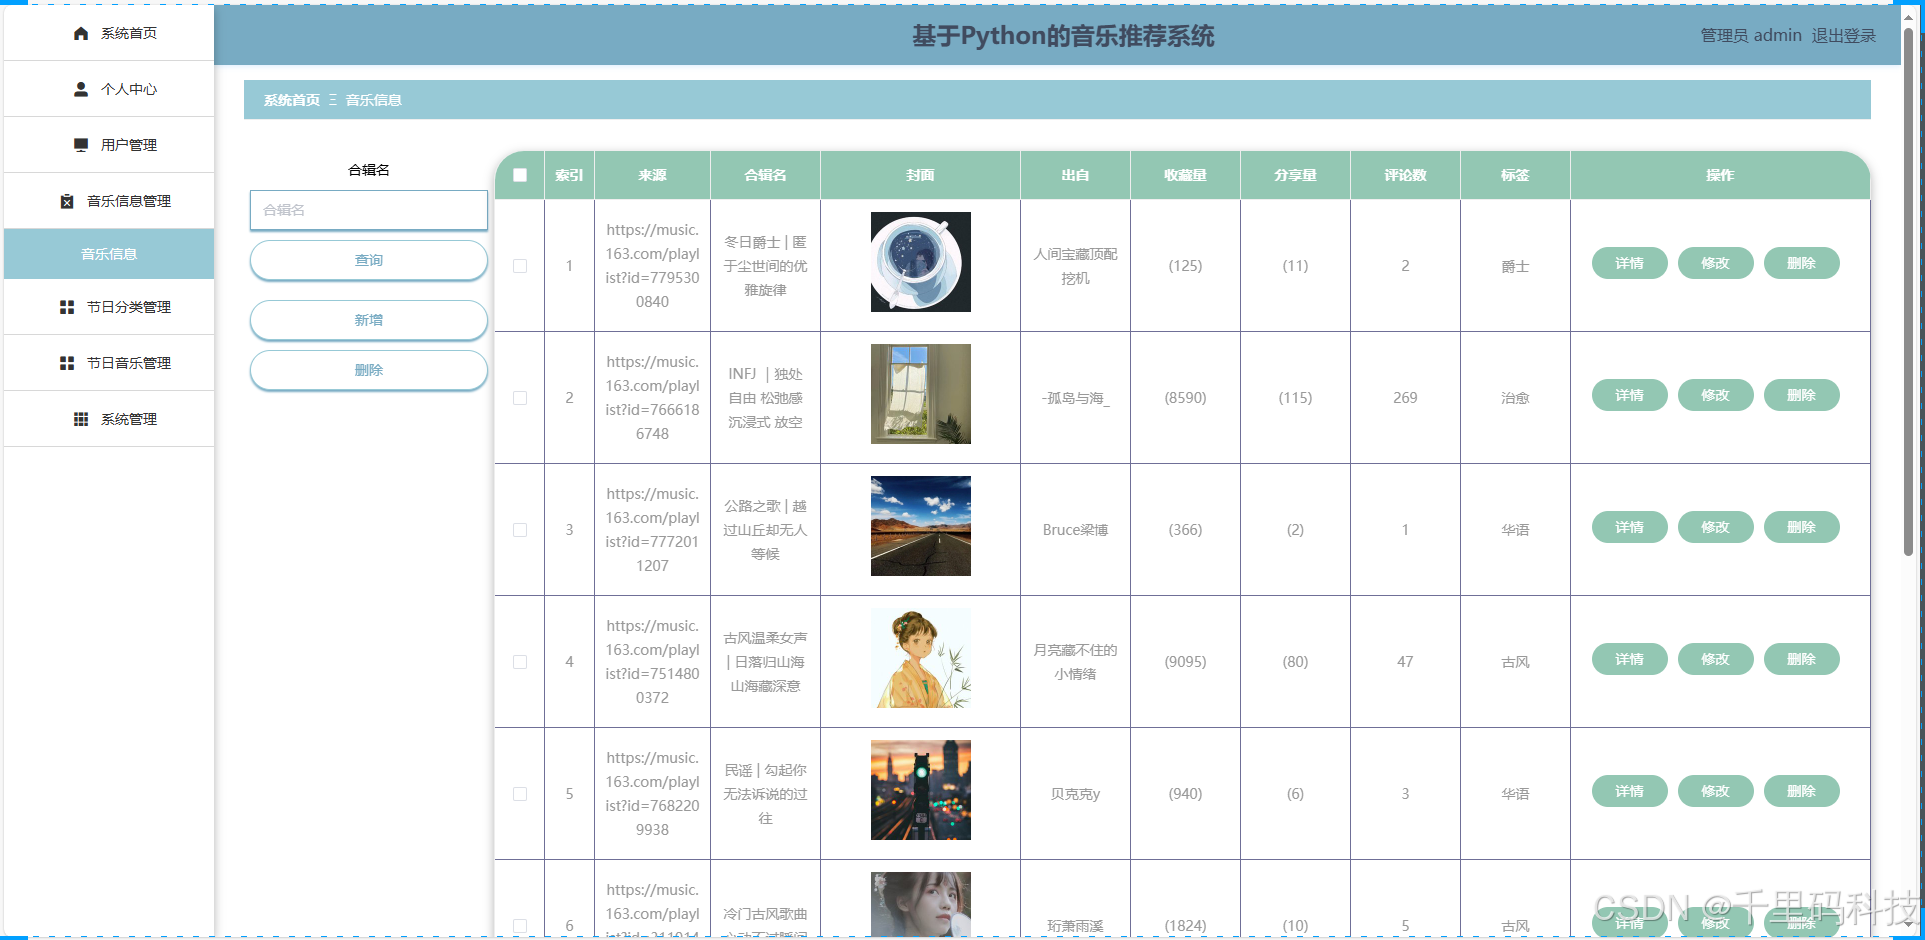Click the 分享量 column header
The height and width of the screenshot is (940, 1925).
tap(1295, 175)
